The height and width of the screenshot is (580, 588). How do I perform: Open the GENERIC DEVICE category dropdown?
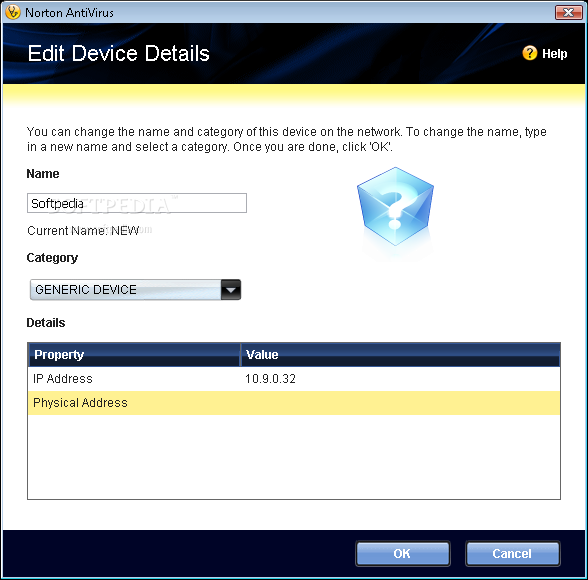[x=135, y=289]
